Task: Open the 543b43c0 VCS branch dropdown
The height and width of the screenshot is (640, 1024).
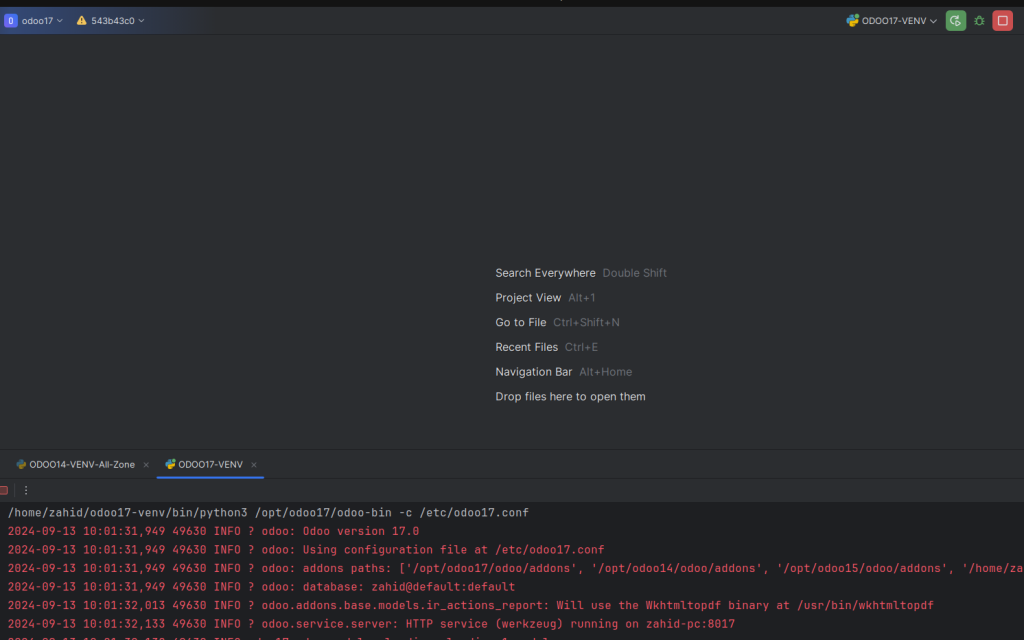Action: pyautogui.click(x=118, y=21)
